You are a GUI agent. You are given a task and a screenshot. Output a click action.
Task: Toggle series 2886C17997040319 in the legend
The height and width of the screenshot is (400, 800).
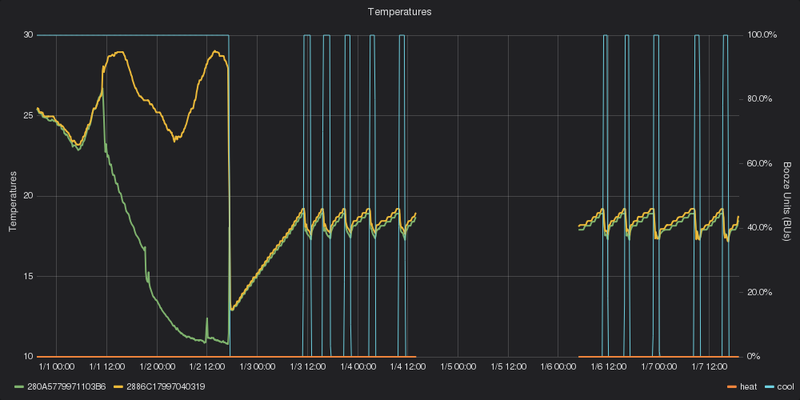166,387
